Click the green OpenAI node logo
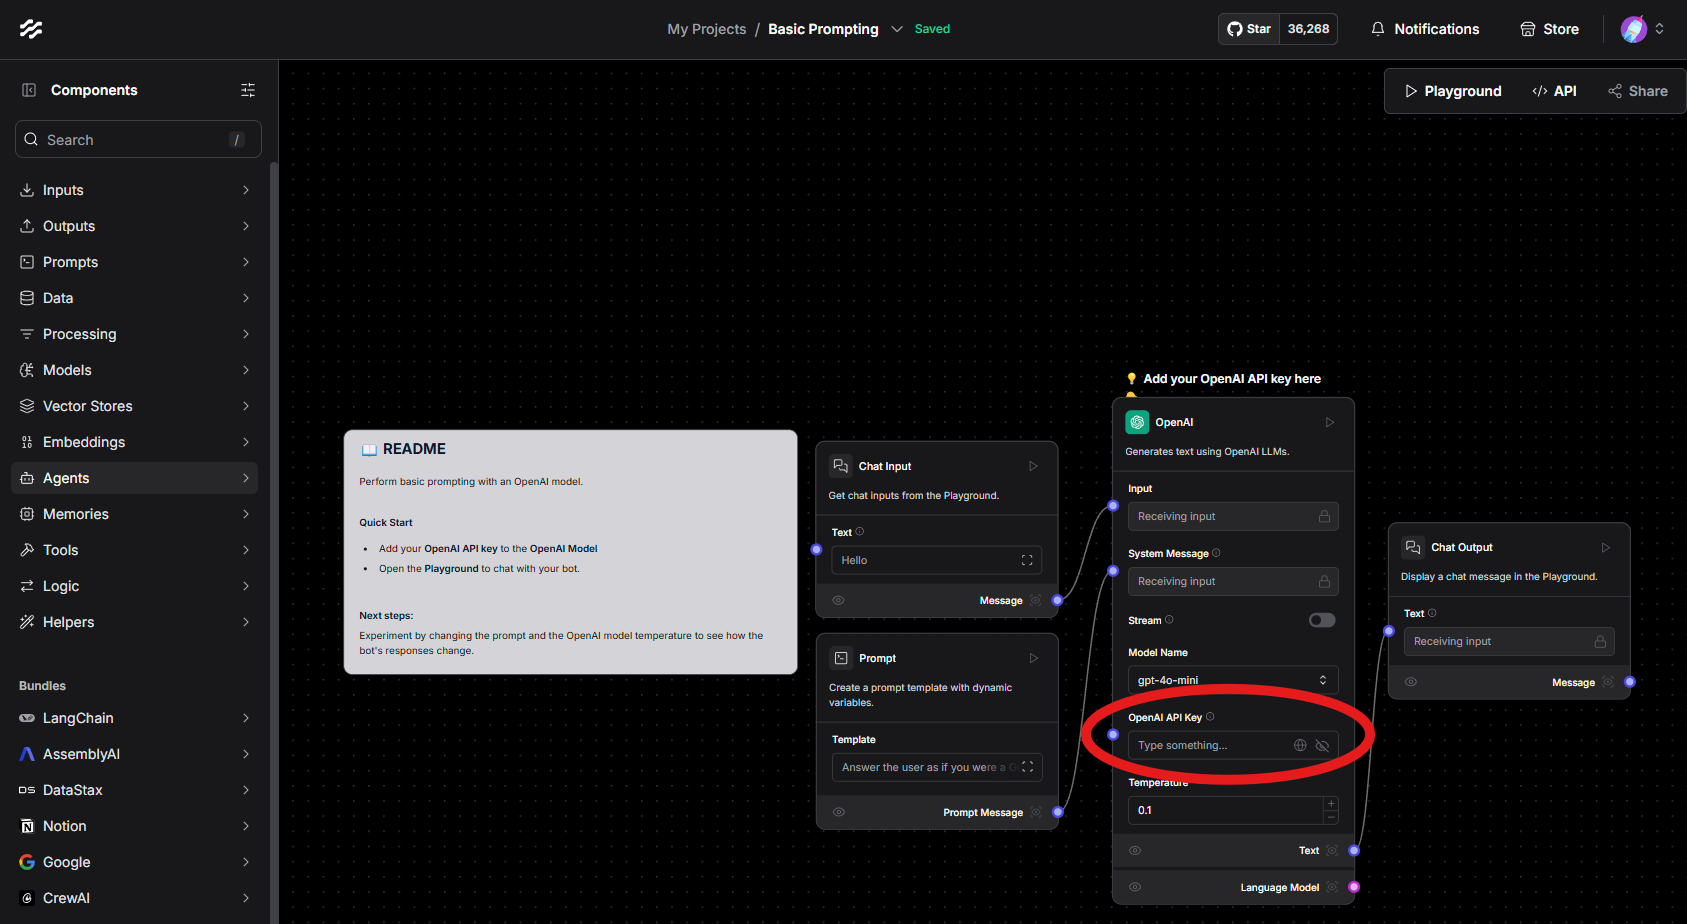The height and width of the screenshot is (924, 1687). pyautogui.click(x=1137, y=422)
